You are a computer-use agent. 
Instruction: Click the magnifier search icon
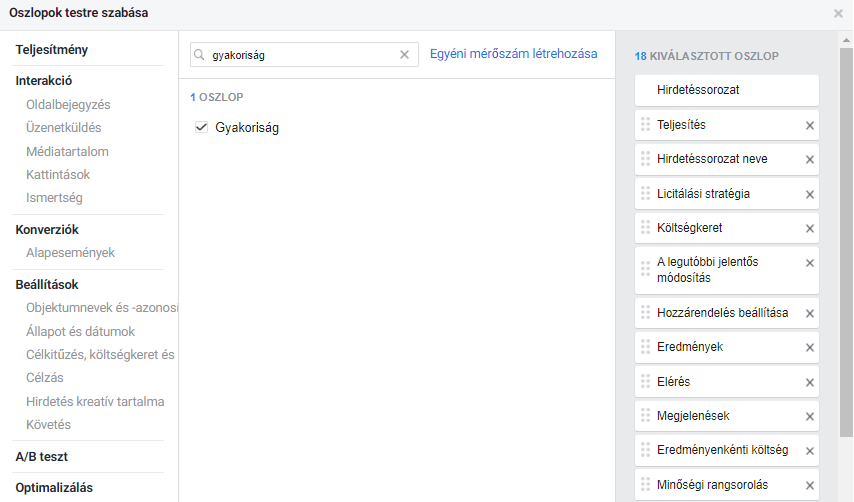click(200, 55)
